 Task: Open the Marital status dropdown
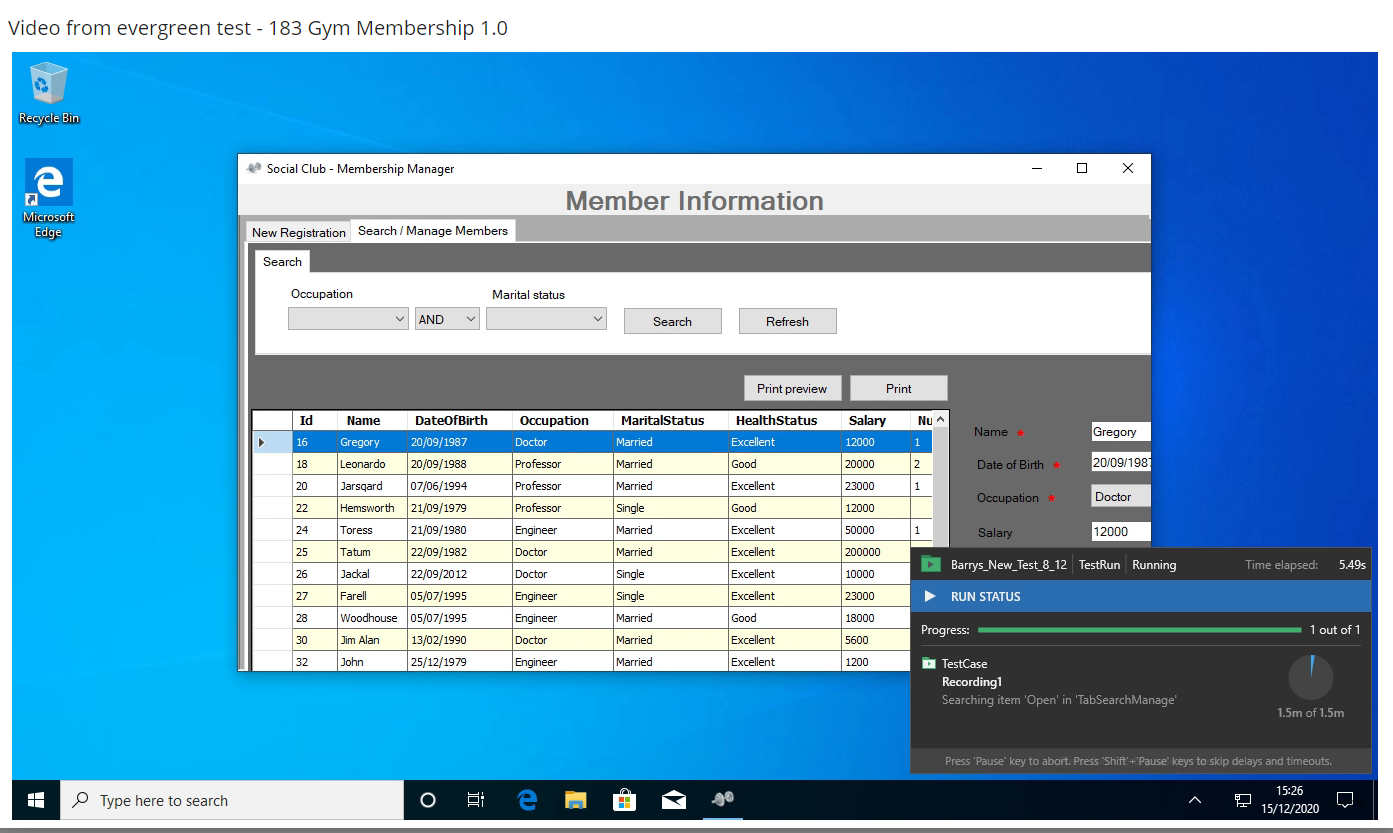coord(547,319)
